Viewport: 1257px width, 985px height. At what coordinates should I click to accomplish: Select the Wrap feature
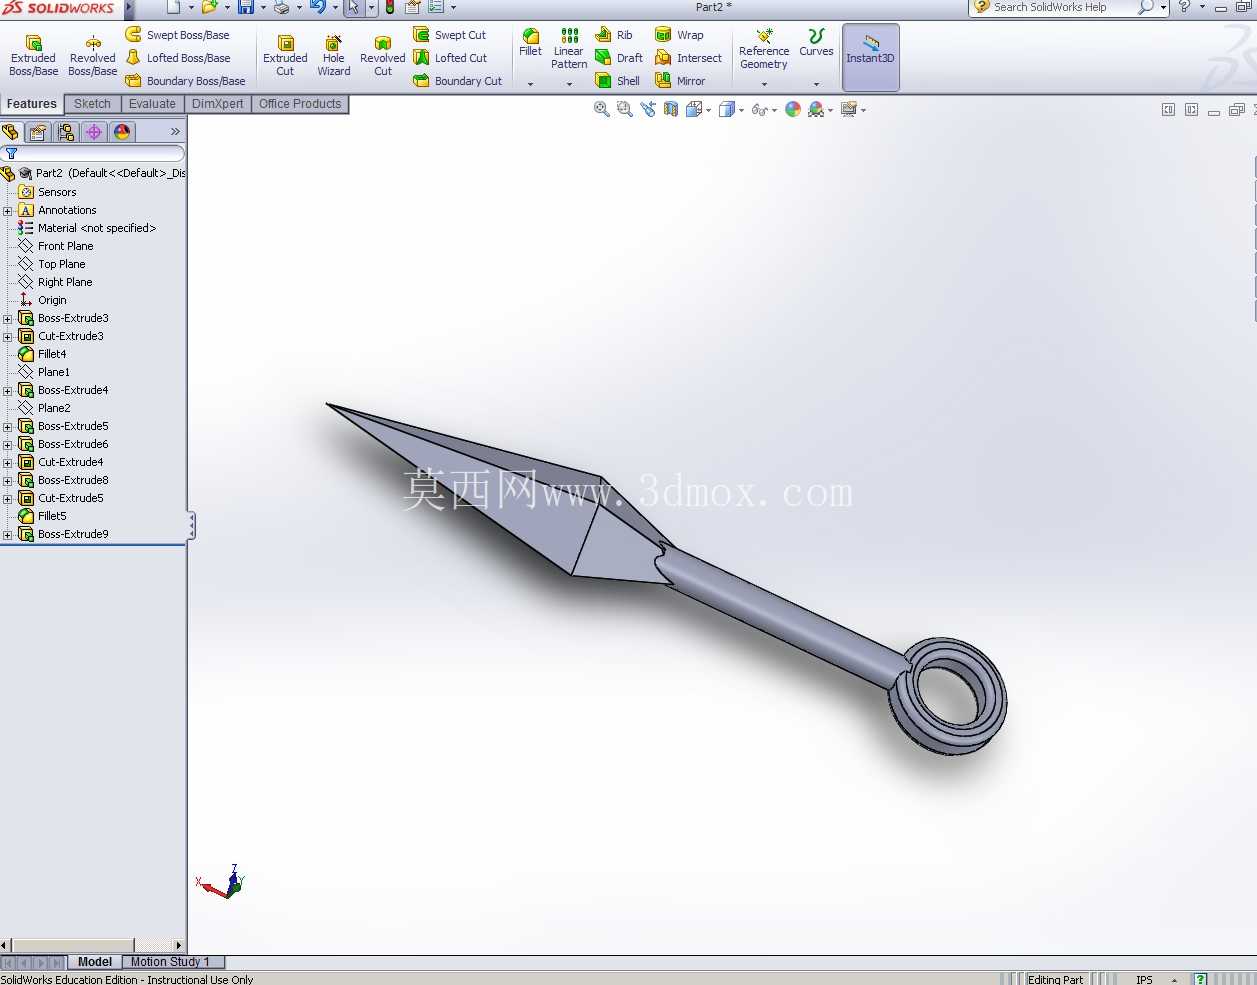pos(679,35)
